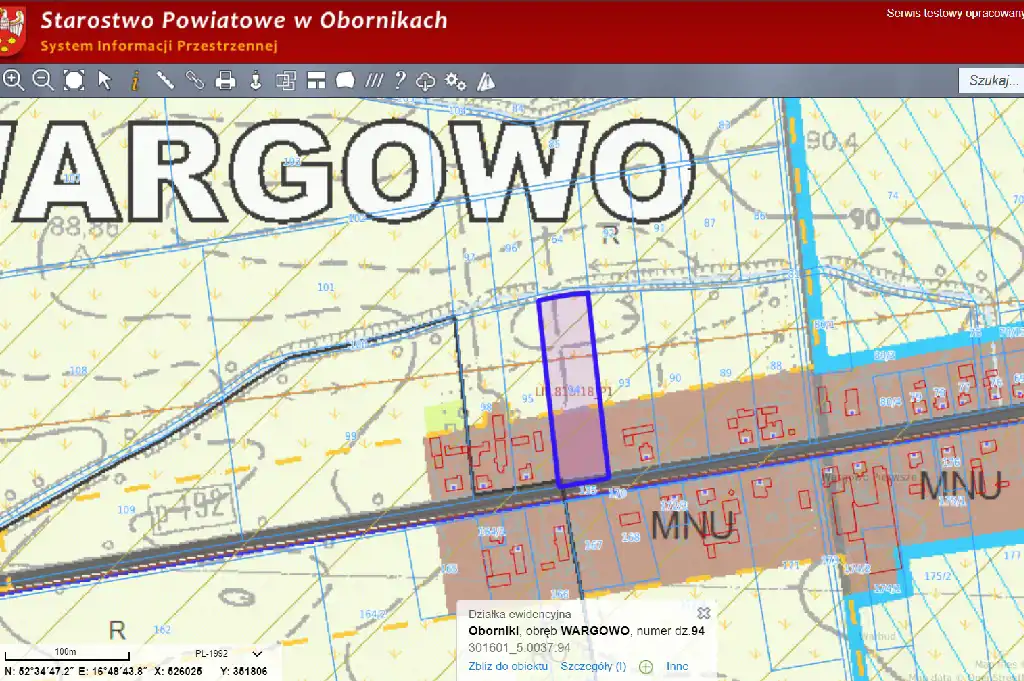The image size is (1024, 681).
Task: Select the arrow pointer tool
Action: click(x=105, y=80)
